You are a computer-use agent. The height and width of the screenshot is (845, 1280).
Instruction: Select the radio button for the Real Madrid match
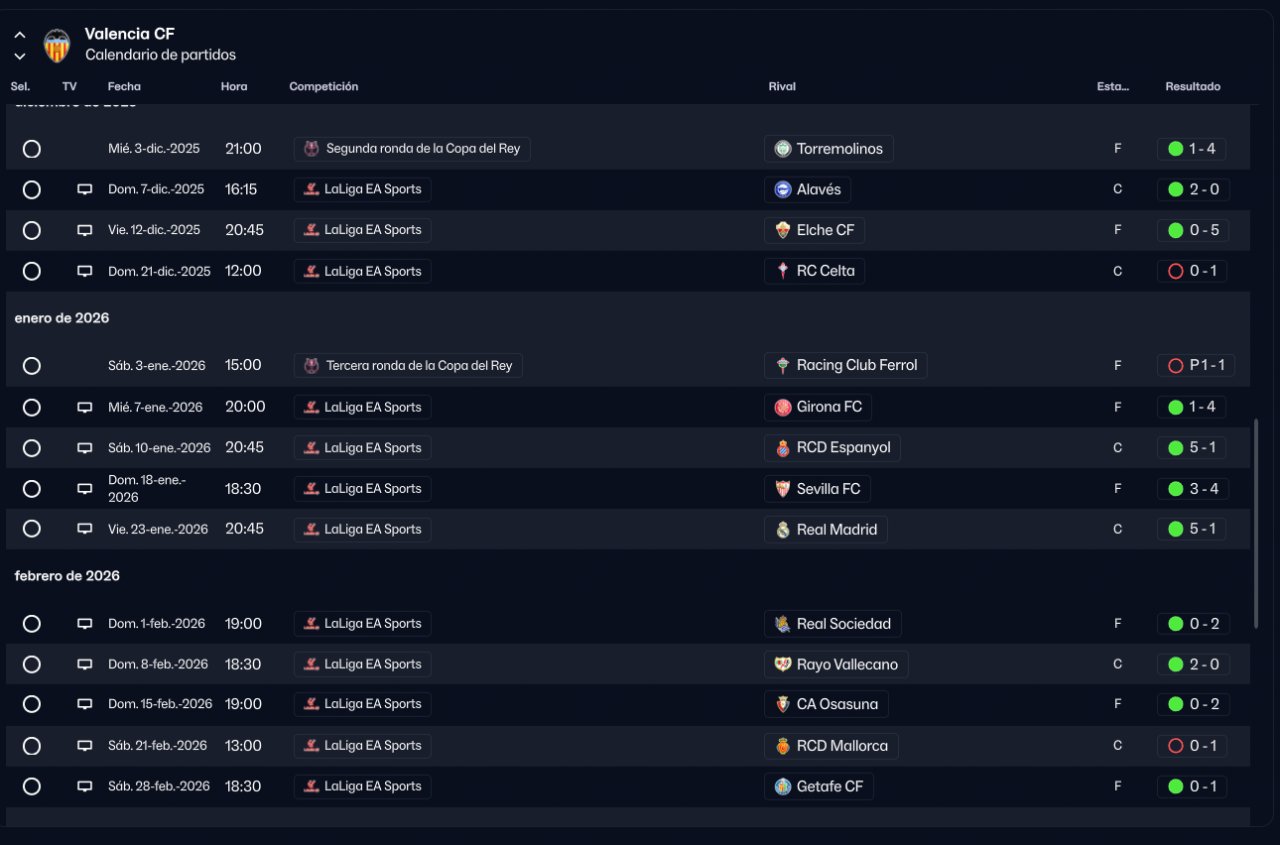(x=32, y=529)
